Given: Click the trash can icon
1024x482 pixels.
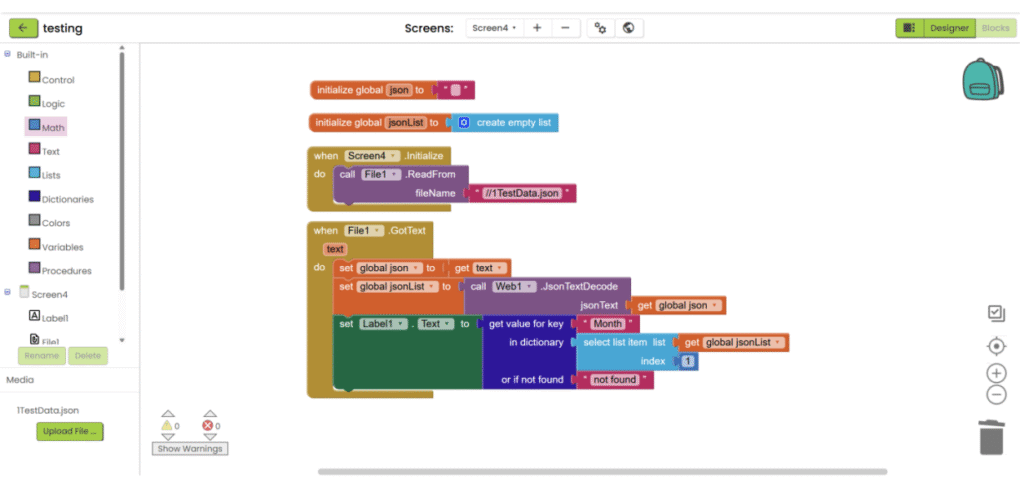Looking at the screenshot, I should click(990, 437).
